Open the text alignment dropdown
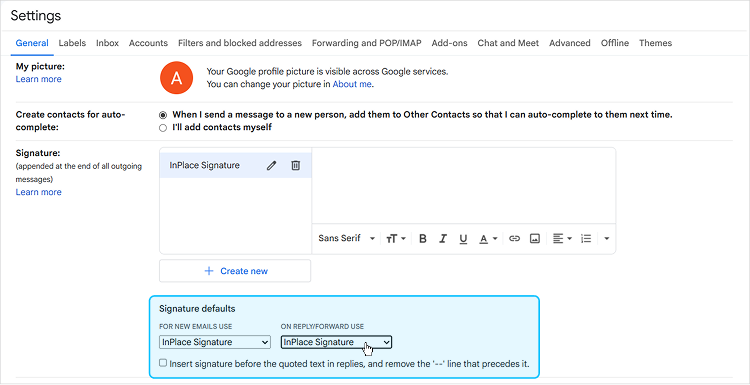The height and width of the screenshot is (385, 750). point(562,238)
